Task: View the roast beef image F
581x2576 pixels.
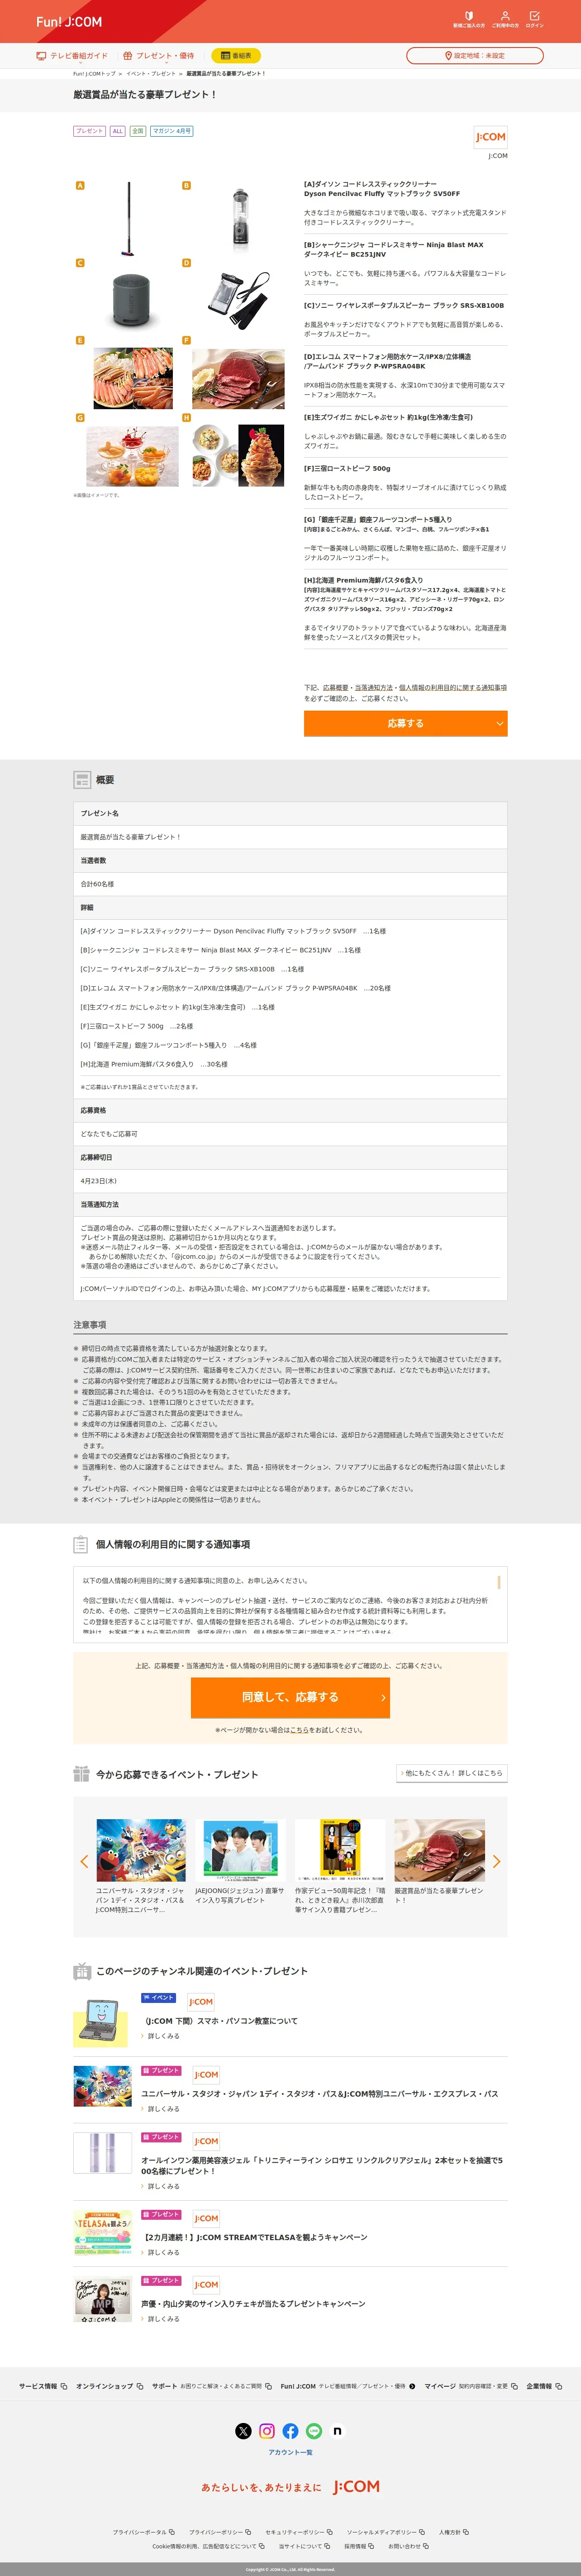Action: pos(238,379)
